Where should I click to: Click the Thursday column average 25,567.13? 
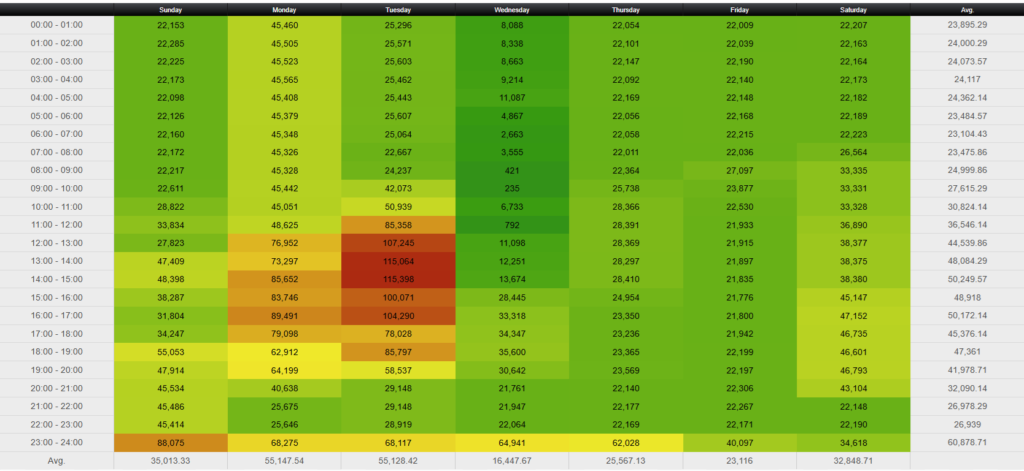(626, 461)
